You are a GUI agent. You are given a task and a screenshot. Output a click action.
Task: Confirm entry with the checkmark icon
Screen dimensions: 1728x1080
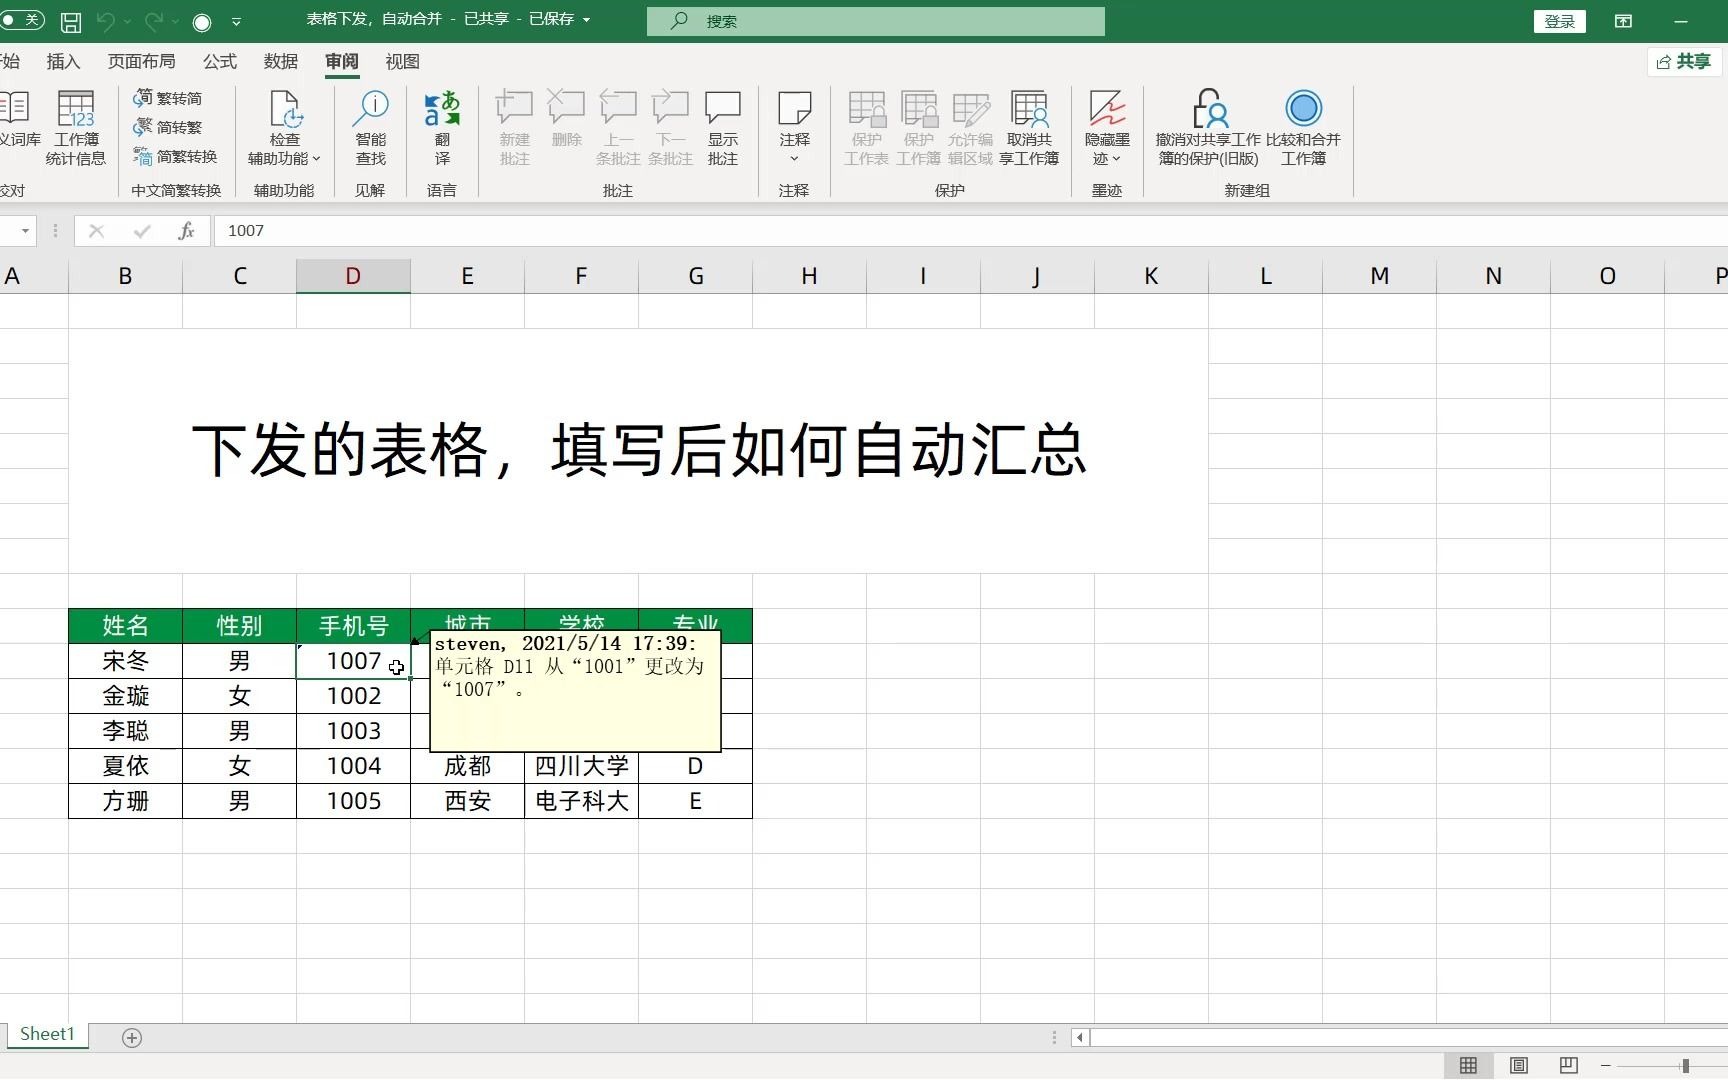tap(141, 231)
